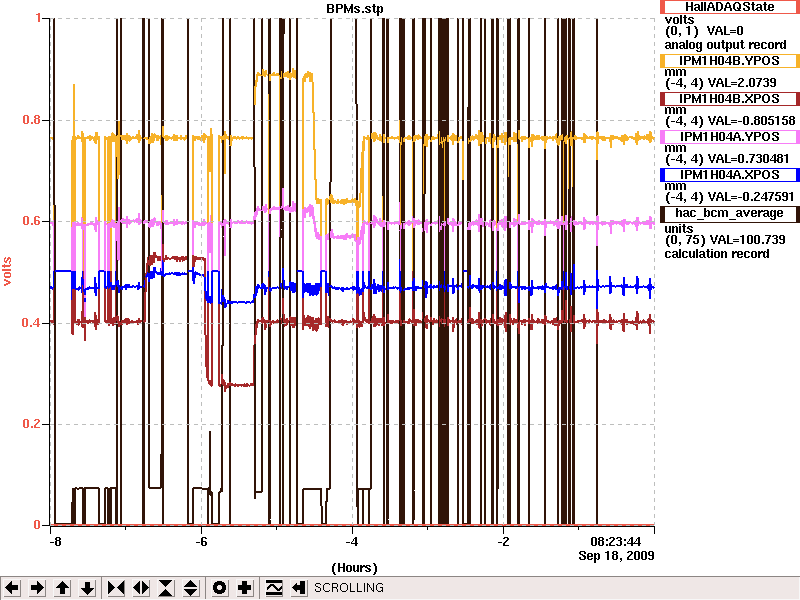
Task: Expand the vertical axis with diamond icon
Action: point(191,588)
